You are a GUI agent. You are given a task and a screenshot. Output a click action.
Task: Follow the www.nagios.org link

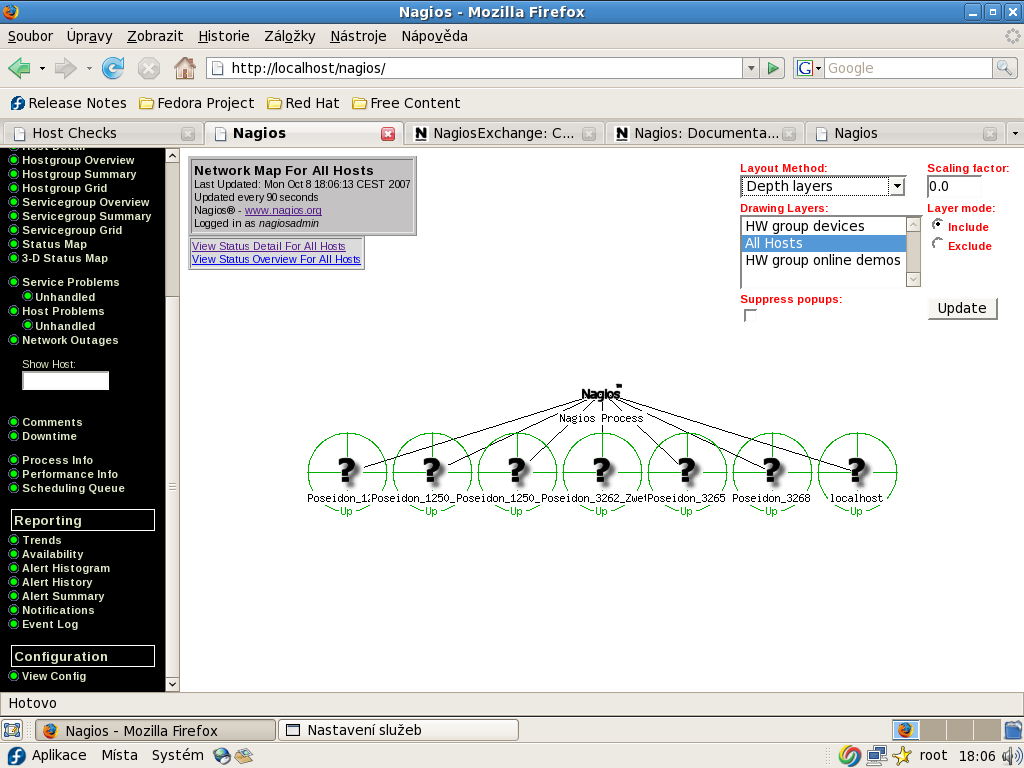click(283, 210)
